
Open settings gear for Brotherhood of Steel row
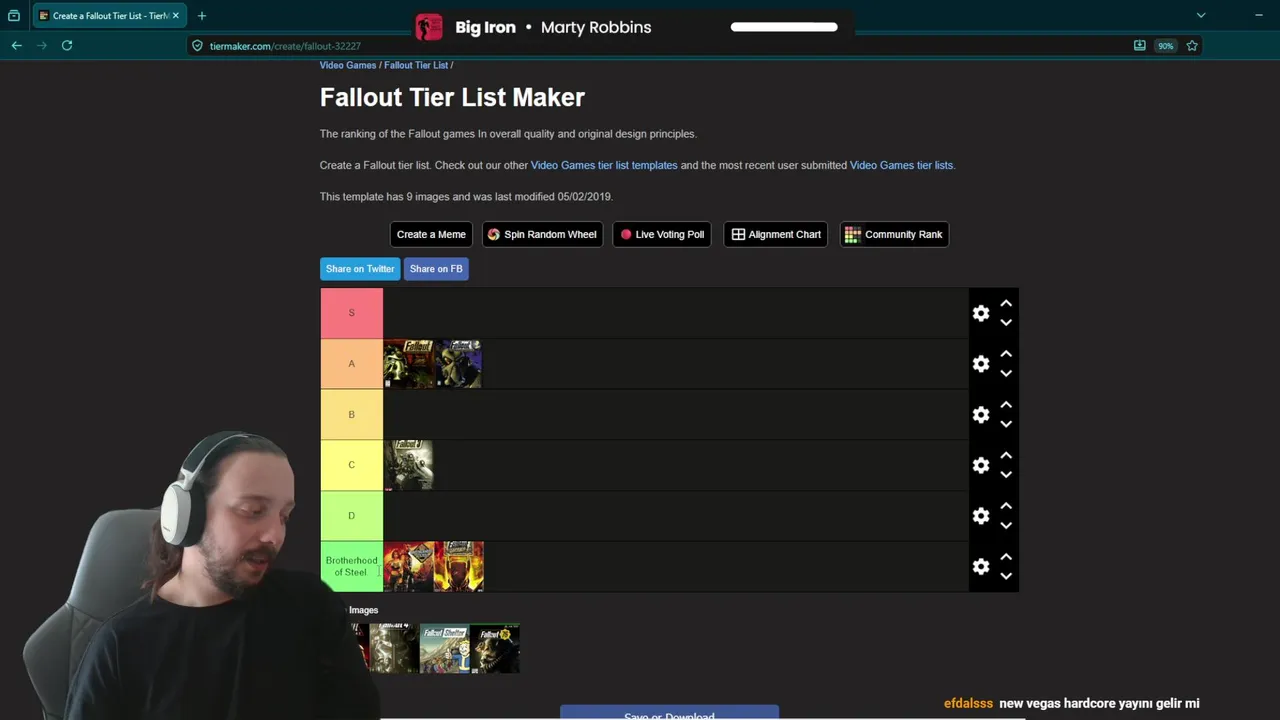981,567
